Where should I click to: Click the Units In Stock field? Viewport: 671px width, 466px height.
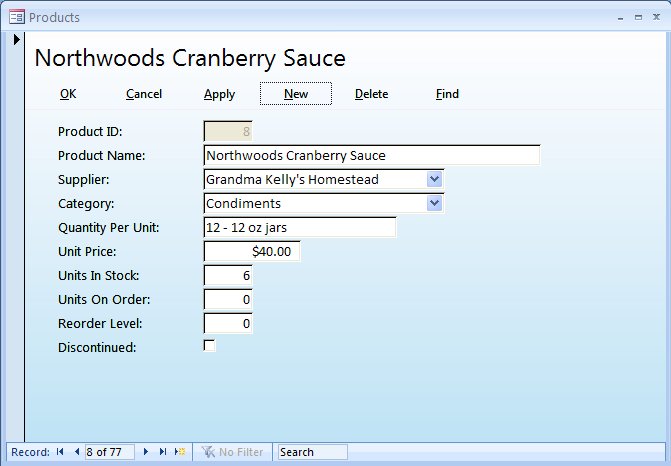[228, 275]
